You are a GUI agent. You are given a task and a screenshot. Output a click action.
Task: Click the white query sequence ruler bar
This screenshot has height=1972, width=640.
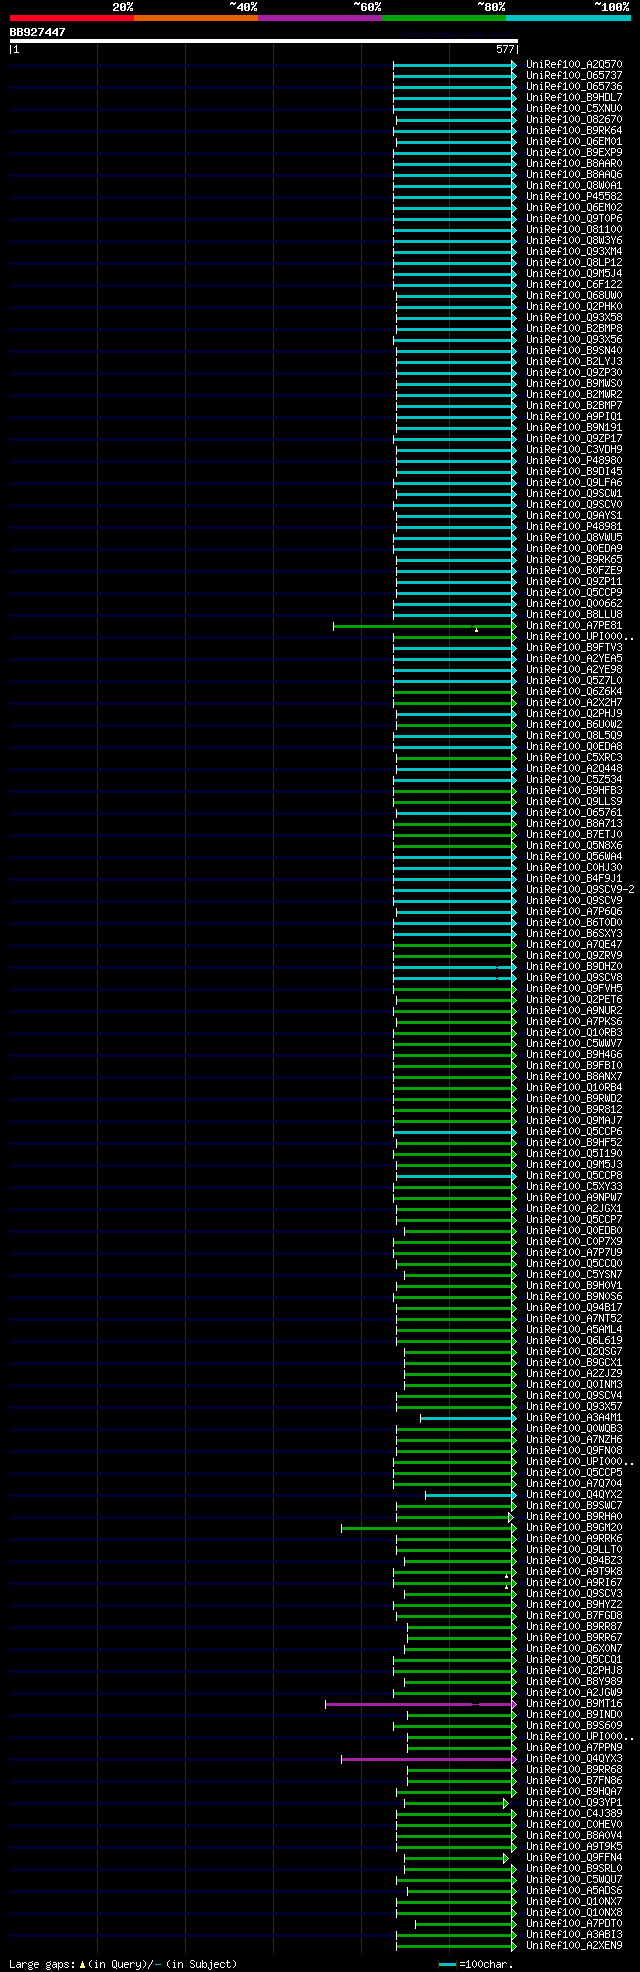tap(263, 41)
